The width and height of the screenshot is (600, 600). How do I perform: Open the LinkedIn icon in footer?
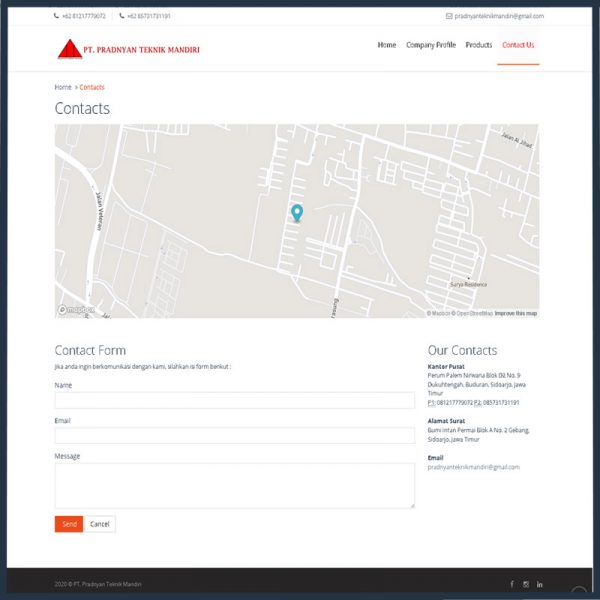pos(540,584)
